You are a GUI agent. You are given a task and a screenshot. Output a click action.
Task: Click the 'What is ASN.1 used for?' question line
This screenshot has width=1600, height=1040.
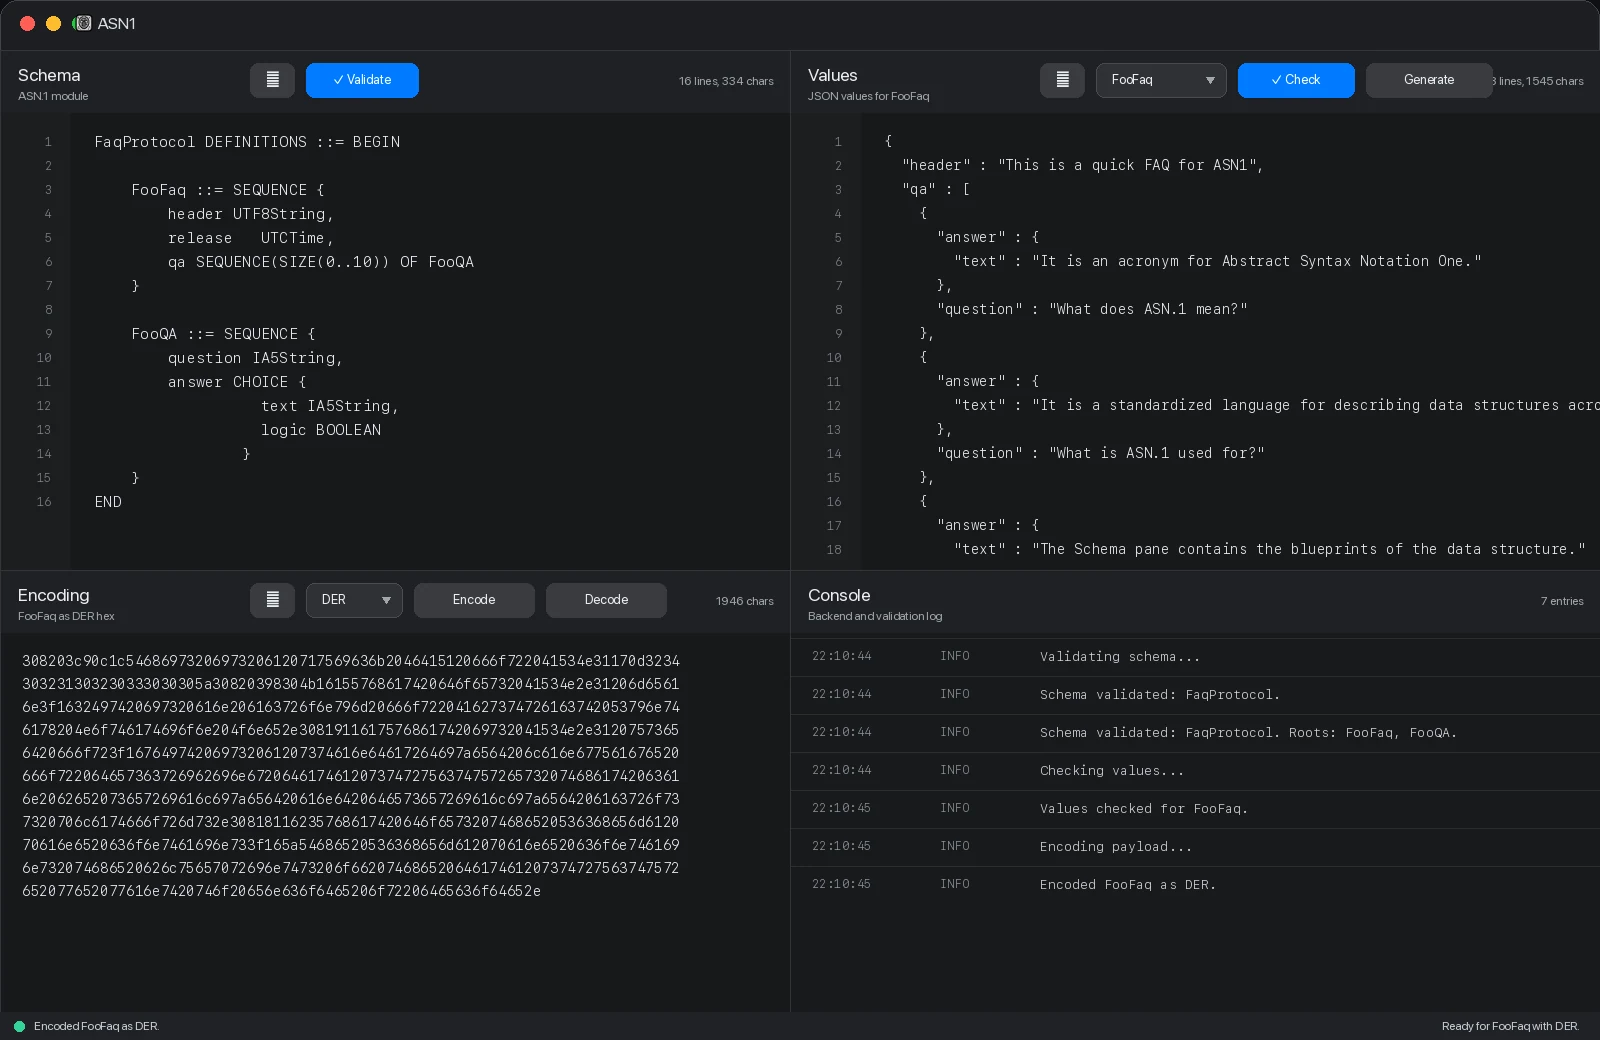coord(1101,453)
